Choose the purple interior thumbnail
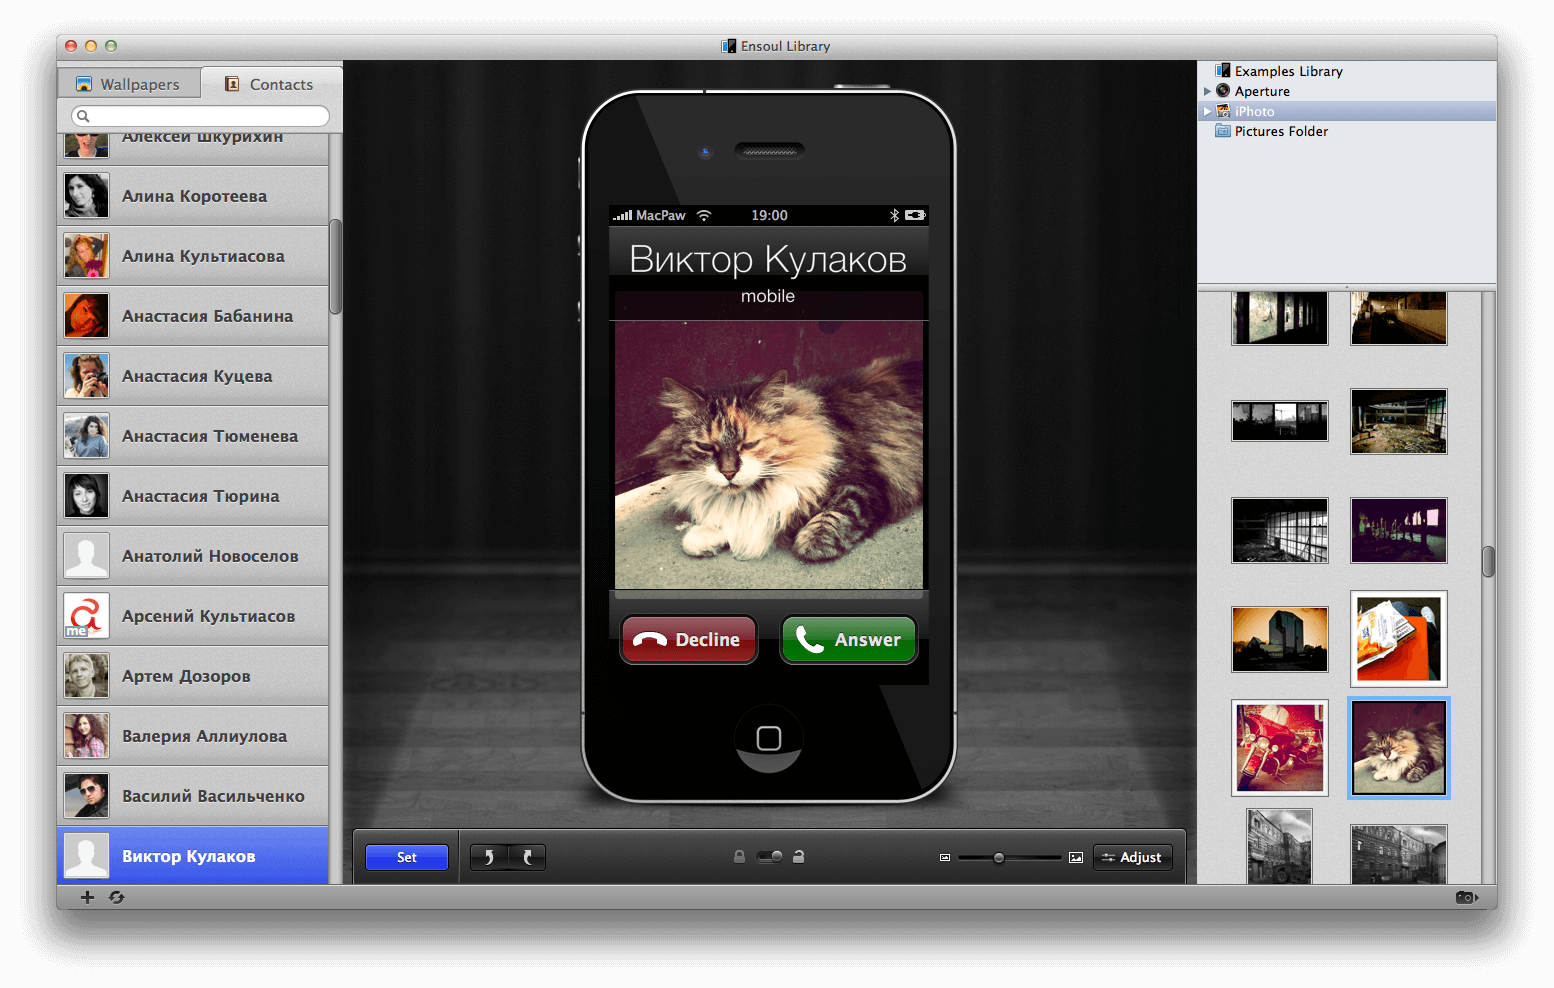The height and width of the screenshot is (988, 1554). (1399, 530)
